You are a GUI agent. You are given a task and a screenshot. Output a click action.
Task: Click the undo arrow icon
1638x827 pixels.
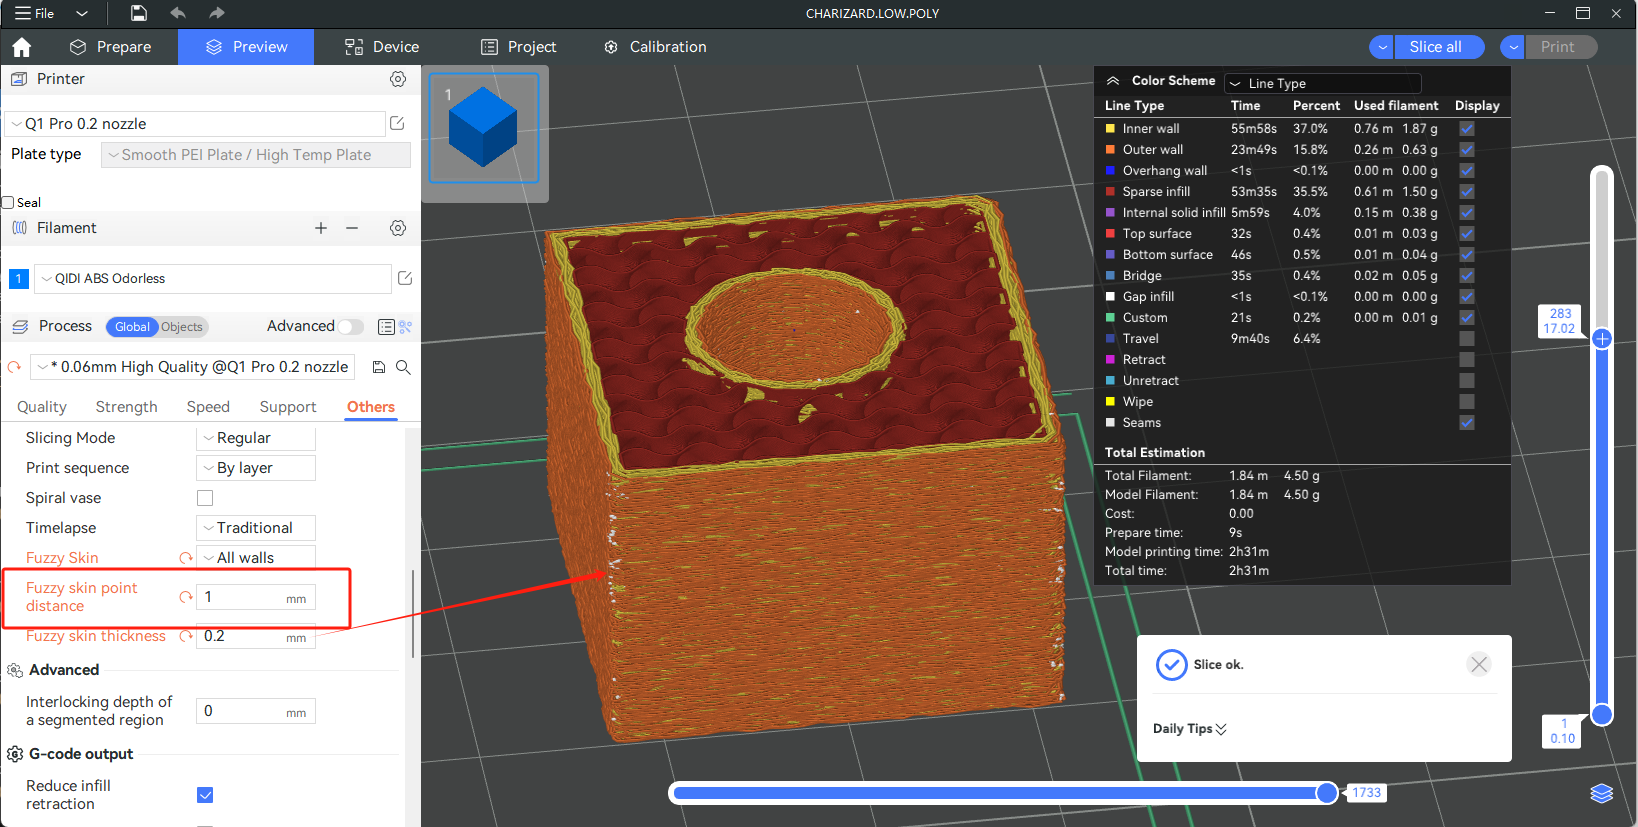(178, 13)
